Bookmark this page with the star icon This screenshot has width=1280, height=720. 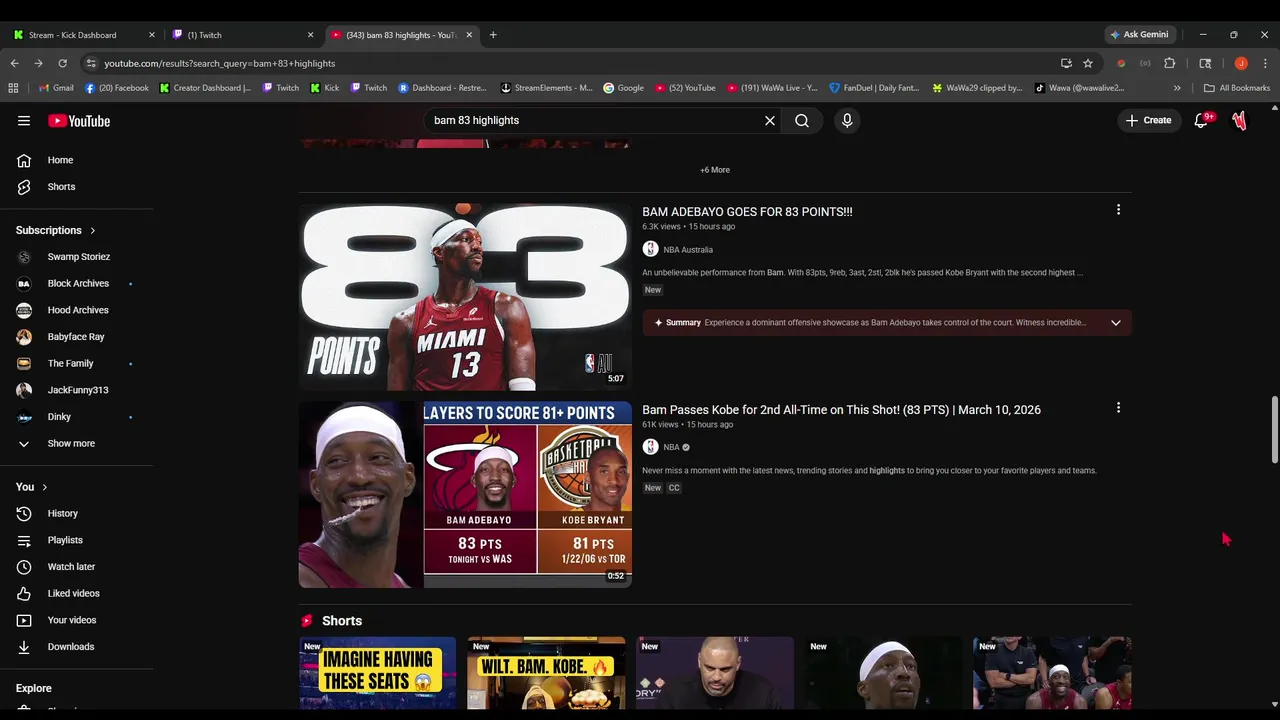(x=1088, y=63)
